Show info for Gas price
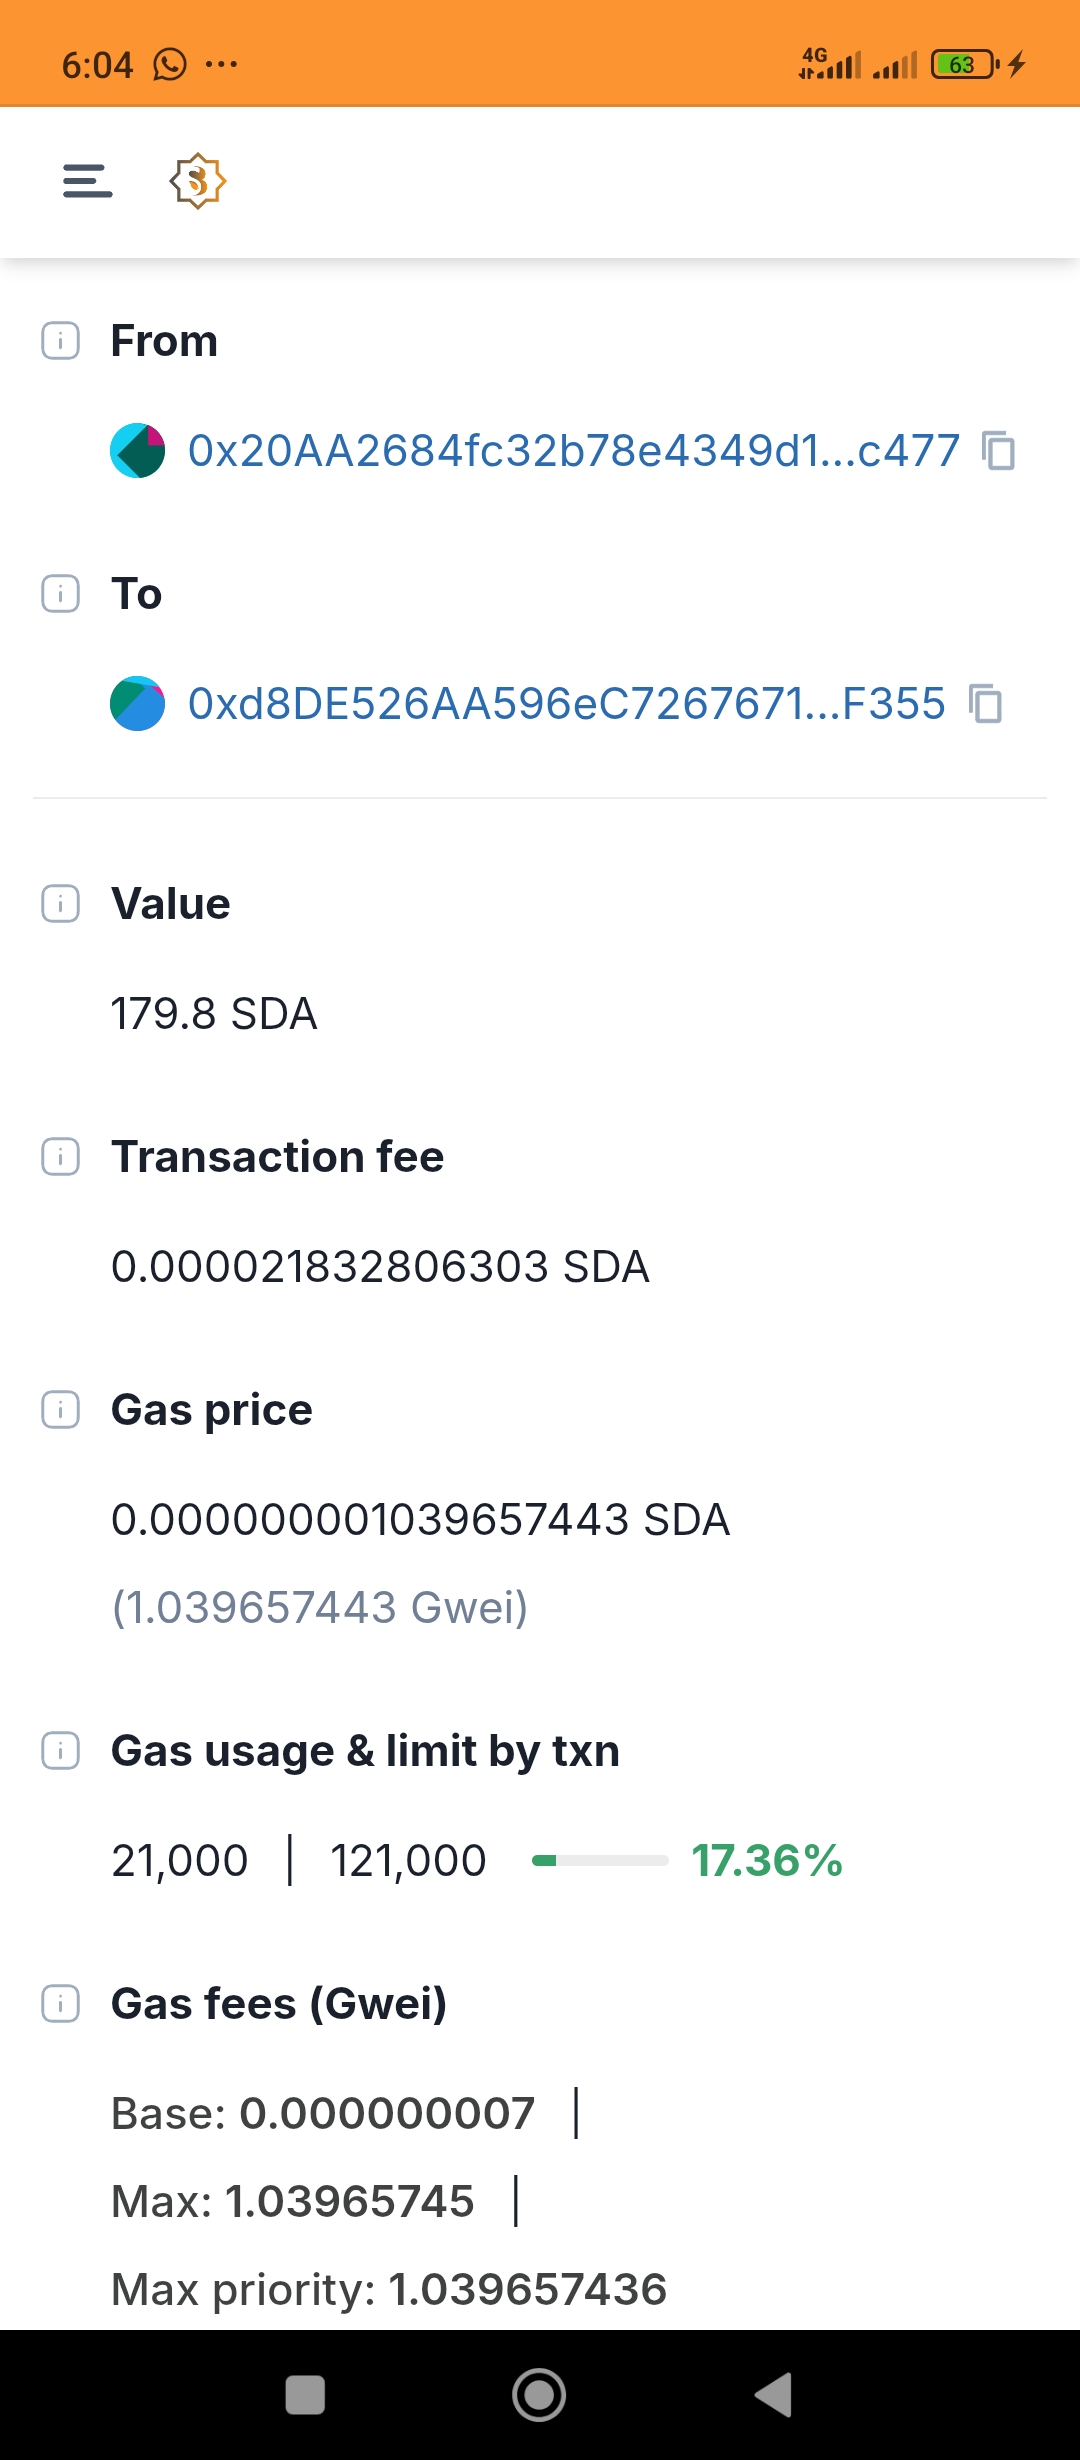Screen dimensions: 1080x2460 coord(60,1410)
